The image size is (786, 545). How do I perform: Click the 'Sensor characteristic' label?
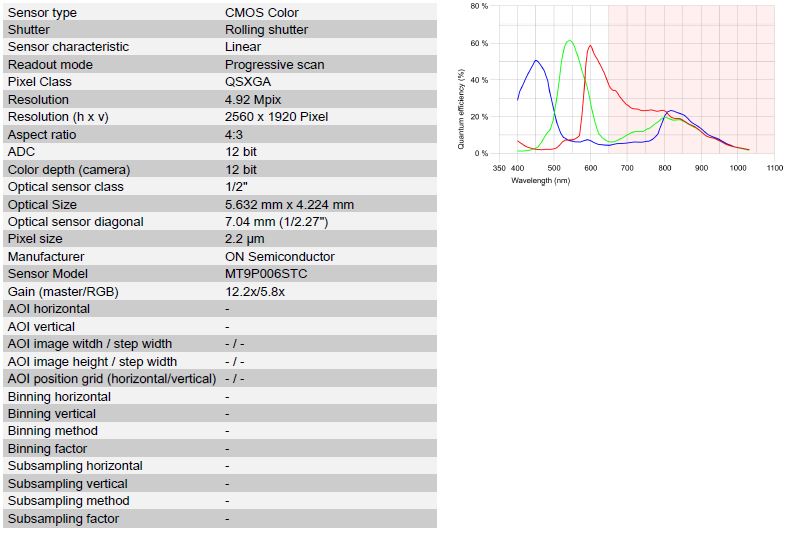[68, 47]
